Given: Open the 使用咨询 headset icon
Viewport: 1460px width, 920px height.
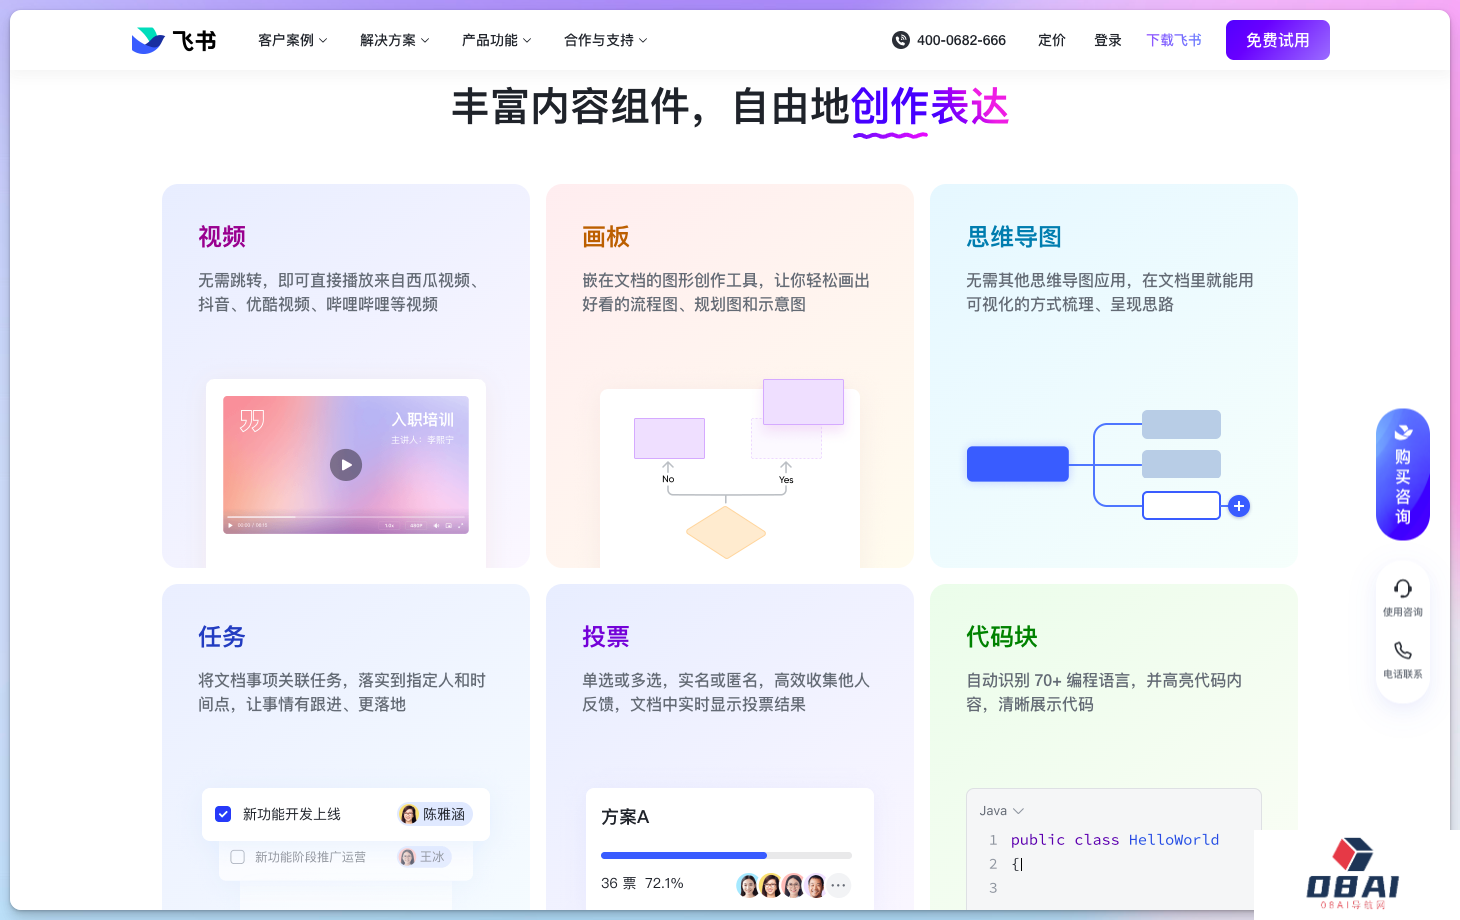Looking at the screenshot, I should [1403, 589].
